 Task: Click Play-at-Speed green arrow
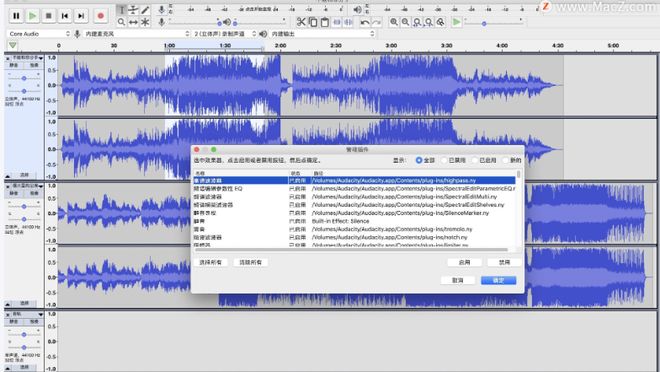(456, 22)
